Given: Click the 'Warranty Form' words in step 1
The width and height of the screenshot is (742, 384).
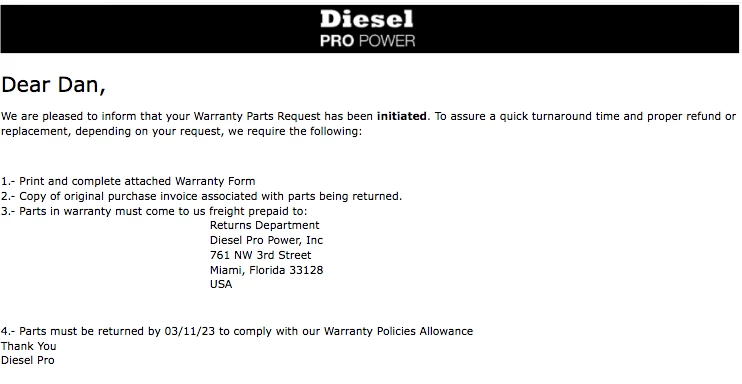Looking at the screenshot, I should coord(215,181).
